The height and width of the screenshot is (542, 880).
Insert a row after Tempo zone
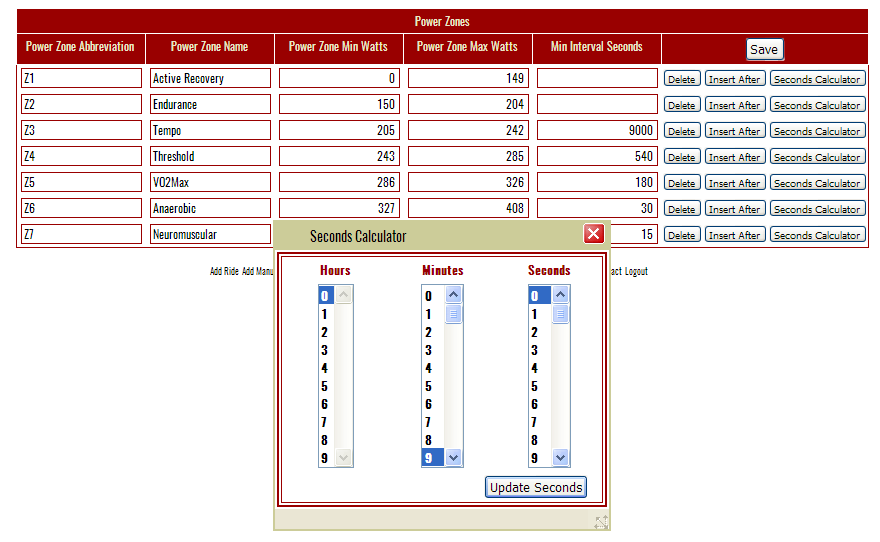[735, 131]
